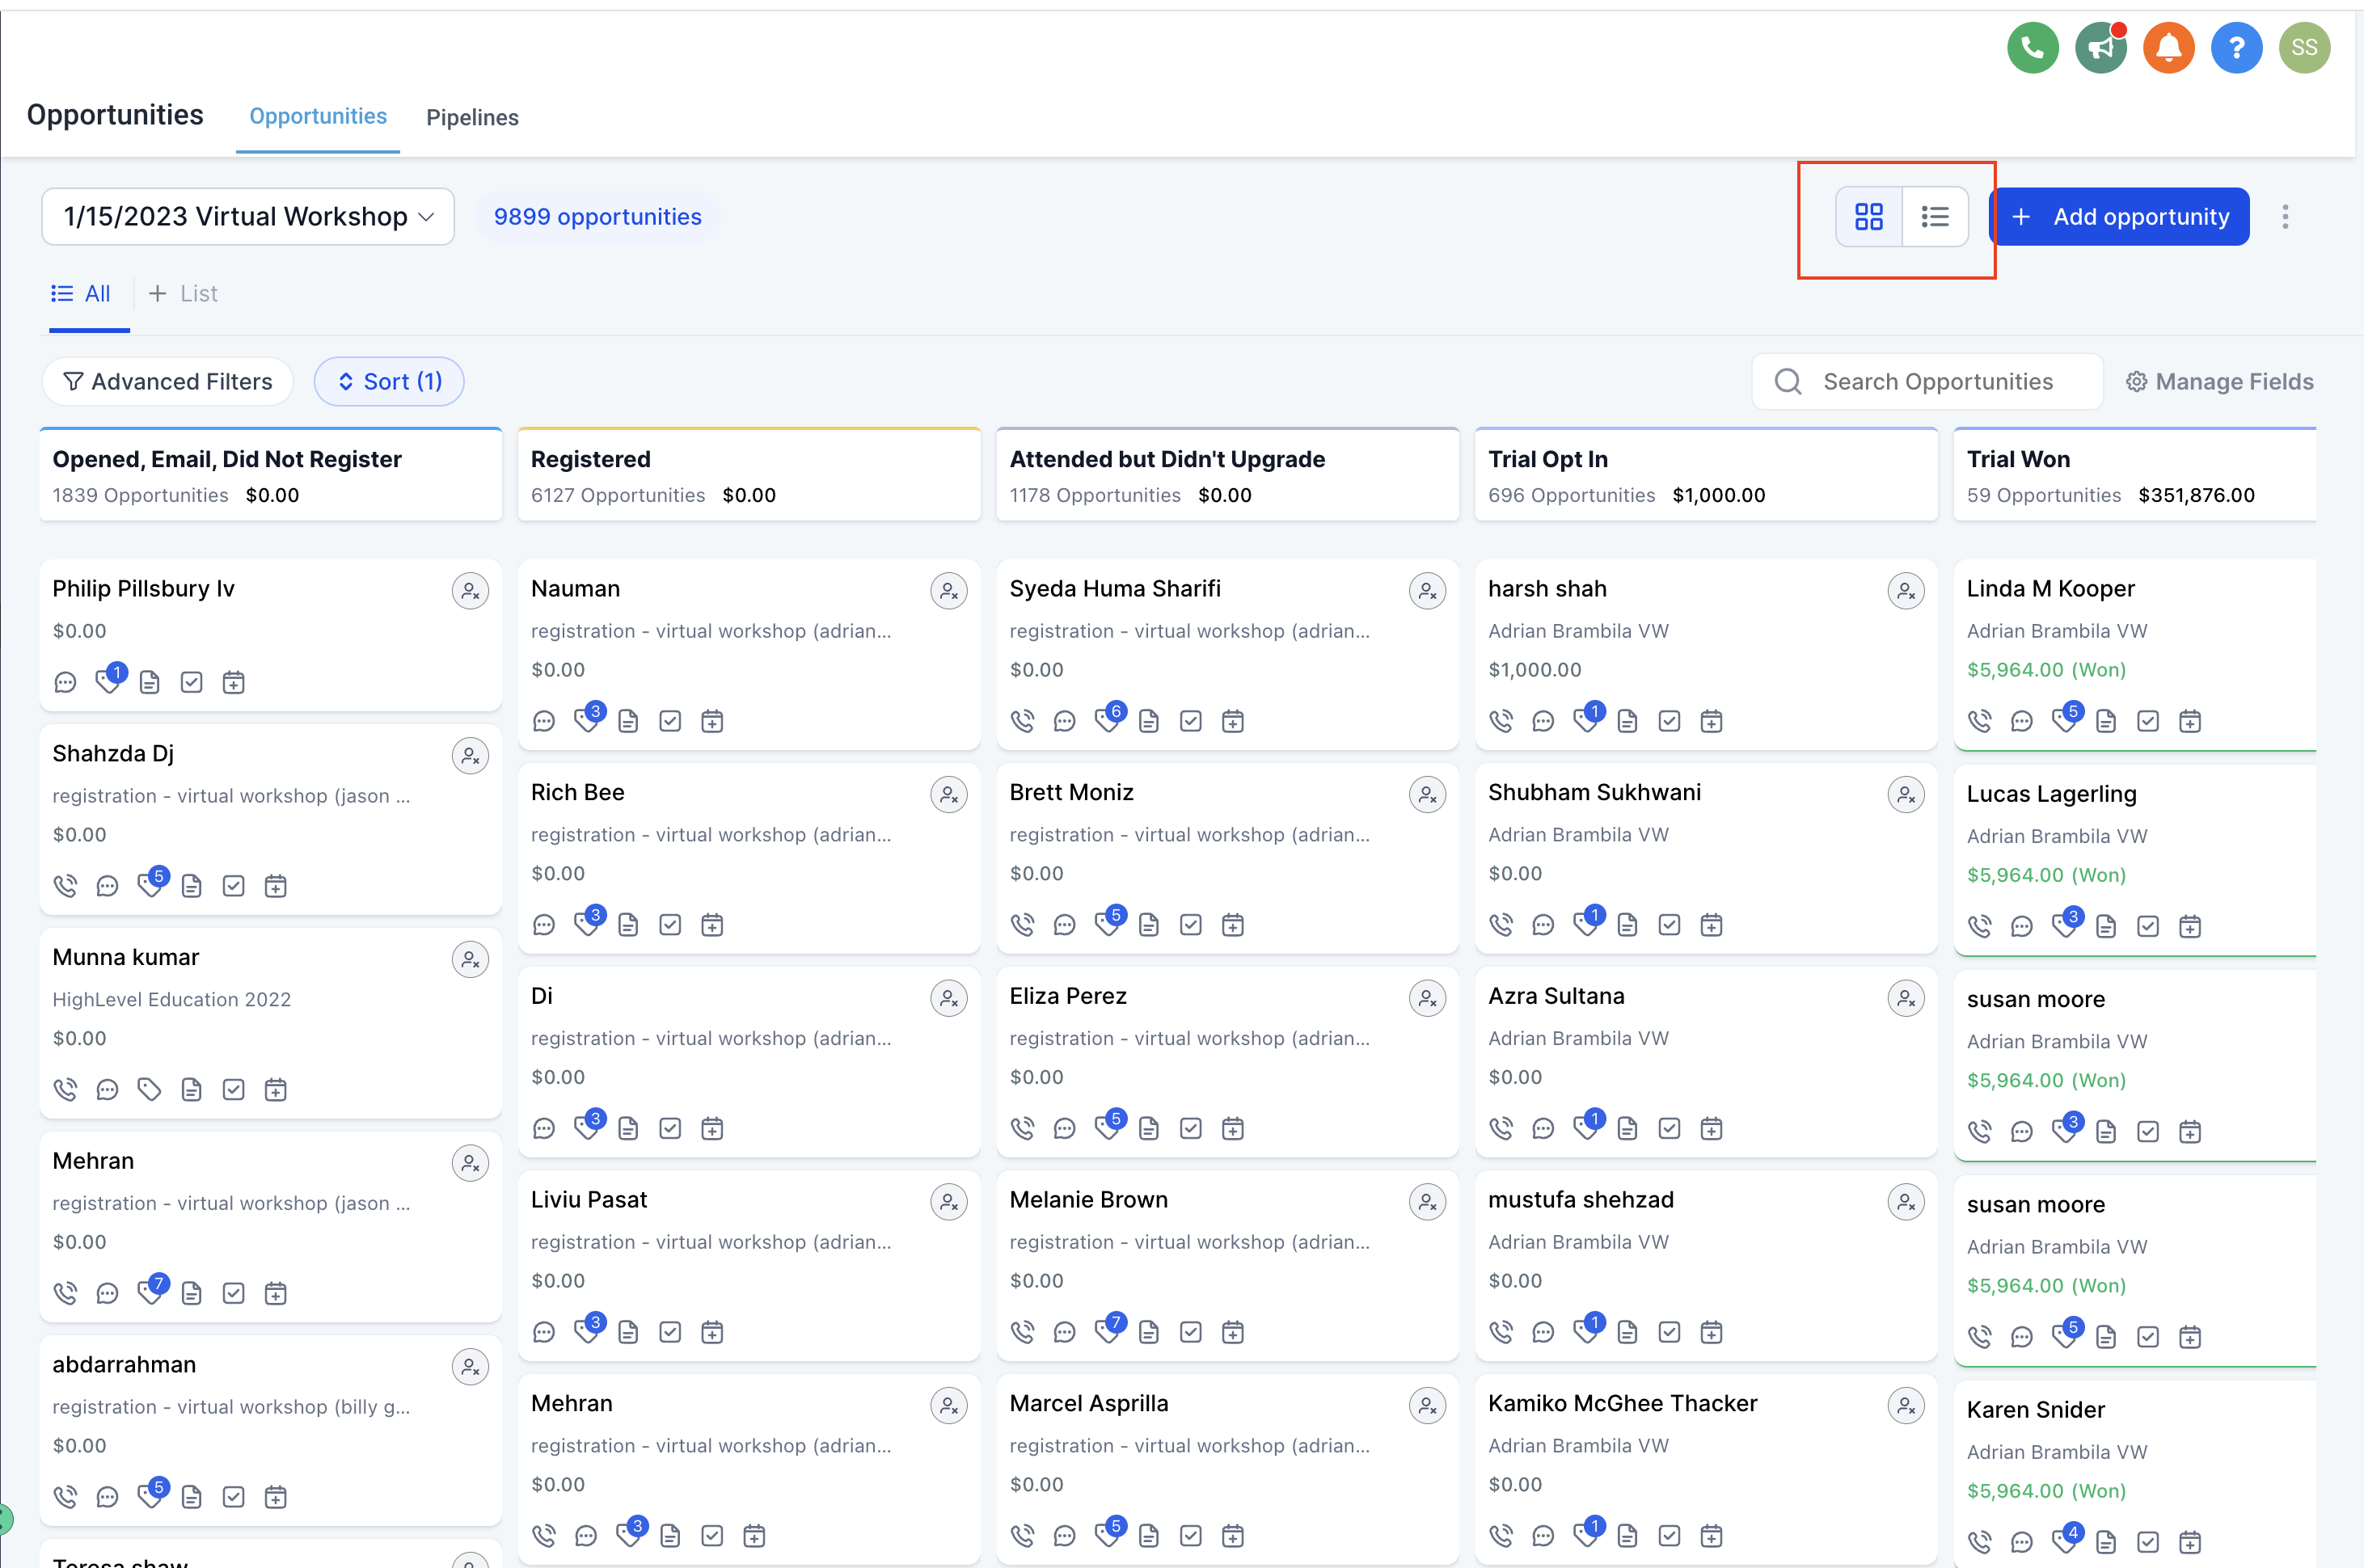Click appointment calendar icon on Syeda Huma Sharifi card
Viewport: 2364px width, 1568px height.
point(1233,721)
